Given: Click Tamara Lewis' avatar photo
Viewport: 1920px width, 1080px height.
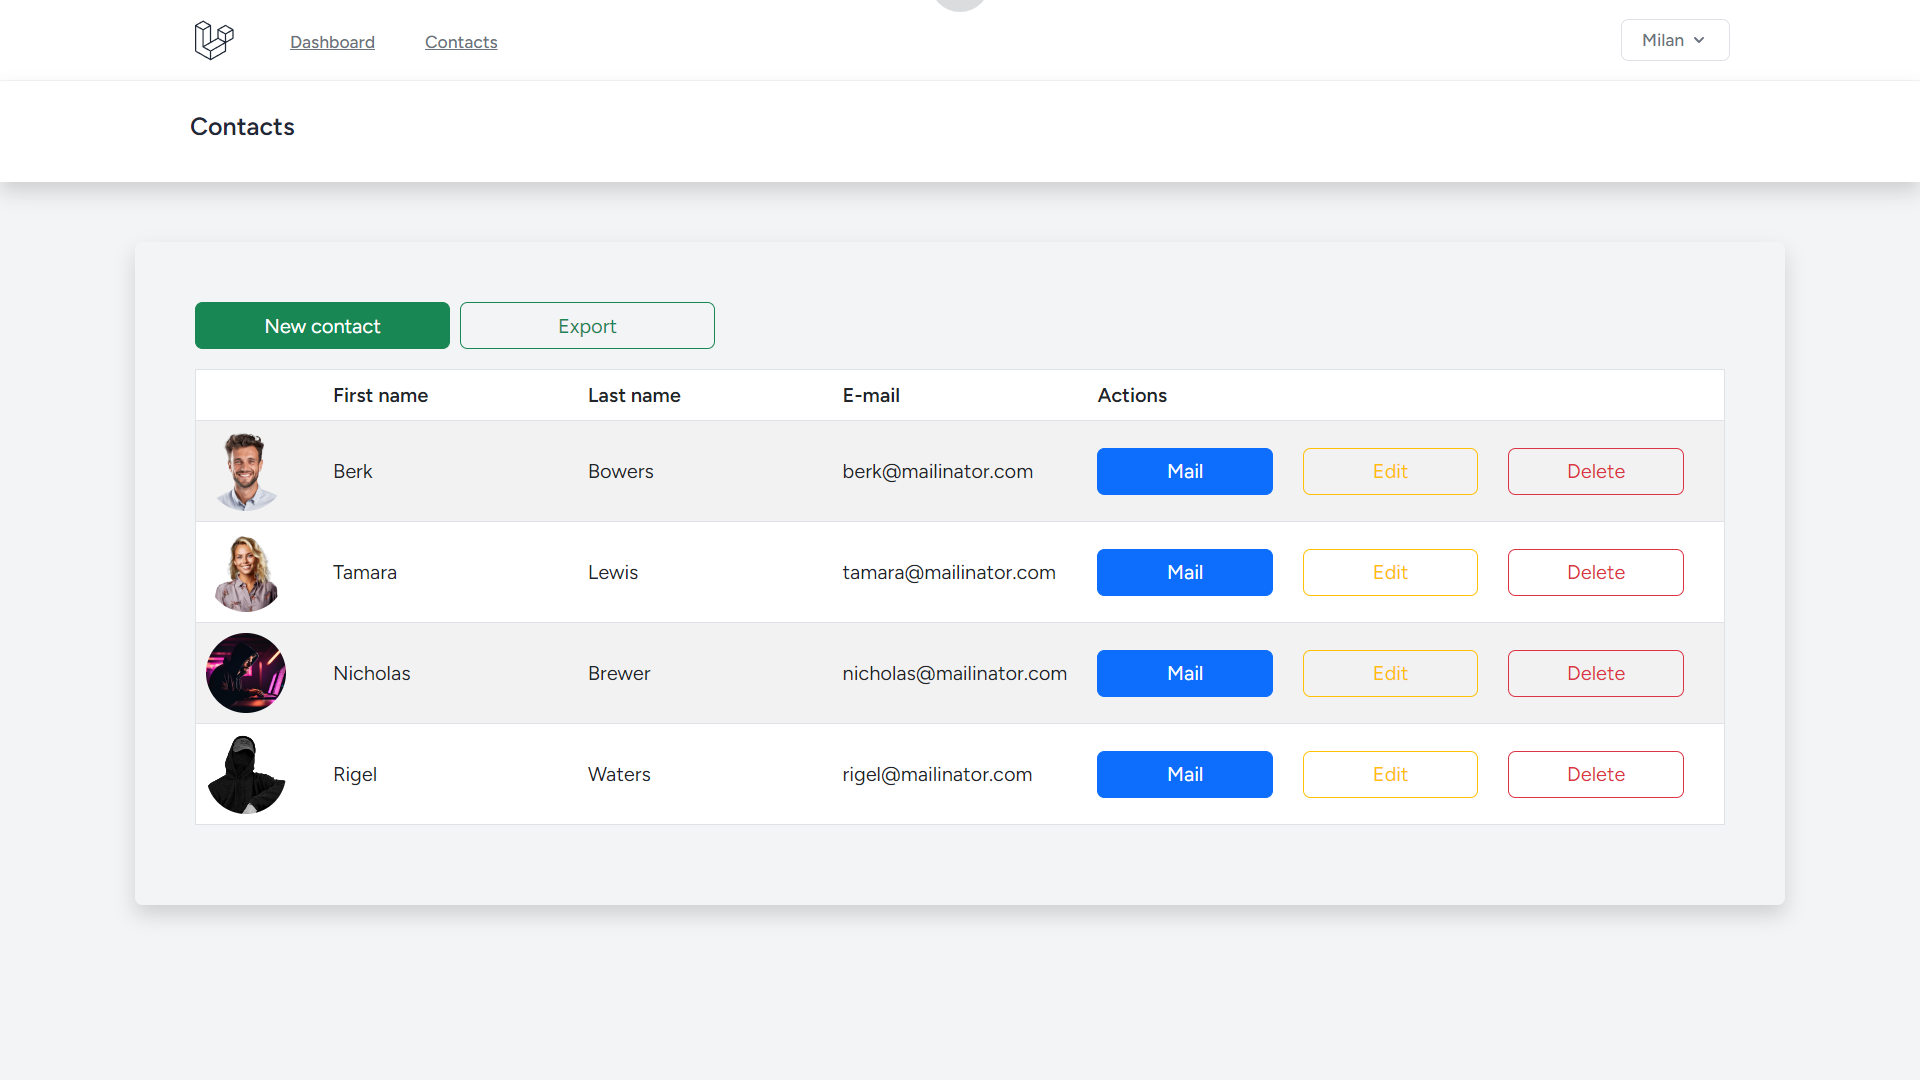Looking at the screenshot, I should [x=246, y=573].
